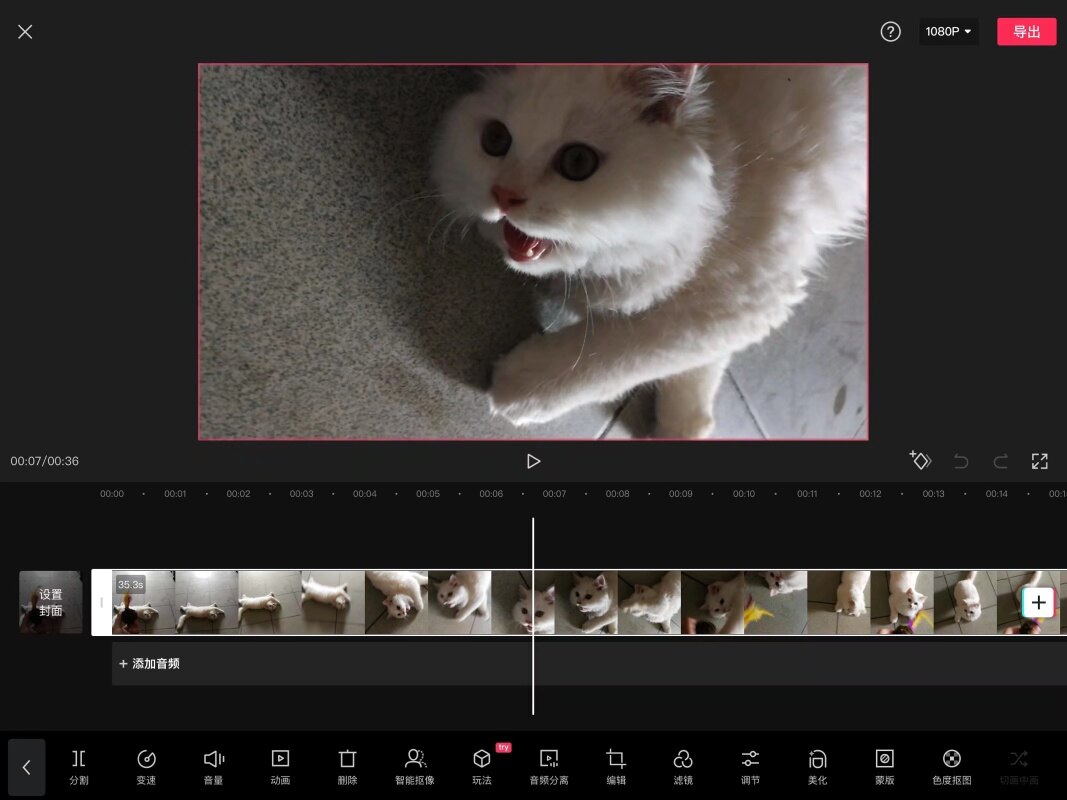The width and height of the screenshot is (1067, 800).
Task: Open the 变速 (speed) tool
Action: pyautogui.click(x=146, y=765)
